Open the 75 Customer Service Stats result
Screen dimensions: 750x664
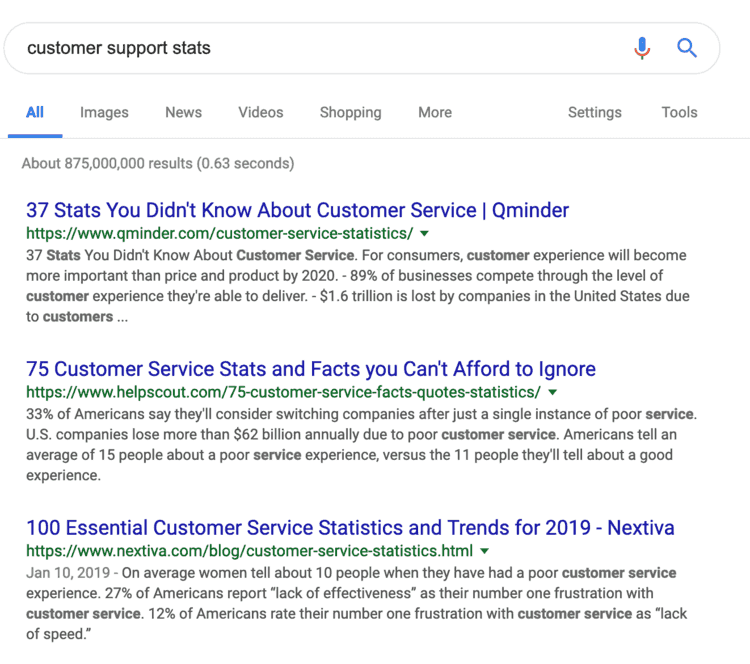coord(310,369)
